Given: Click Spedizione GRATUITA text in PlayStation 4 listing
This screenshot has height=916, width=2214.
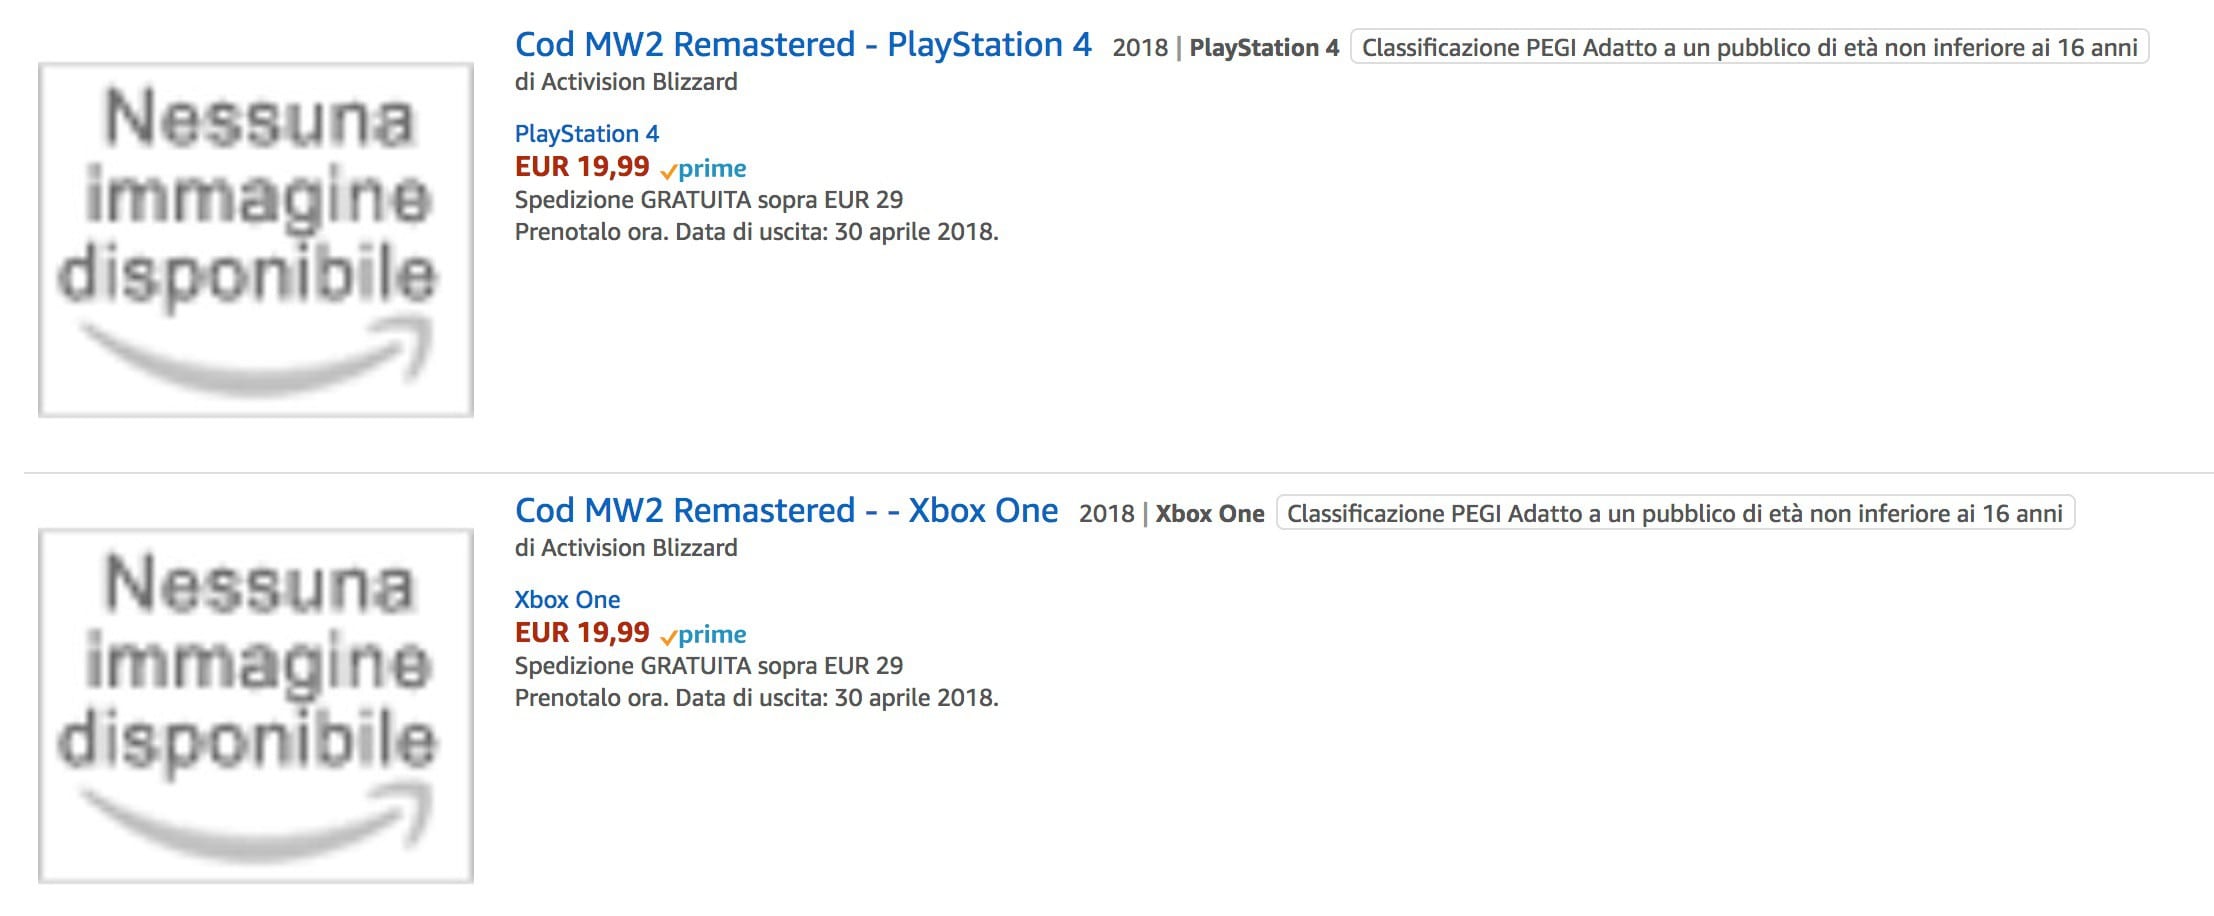Looking at the screenshot, I should (x=708, y=200).
